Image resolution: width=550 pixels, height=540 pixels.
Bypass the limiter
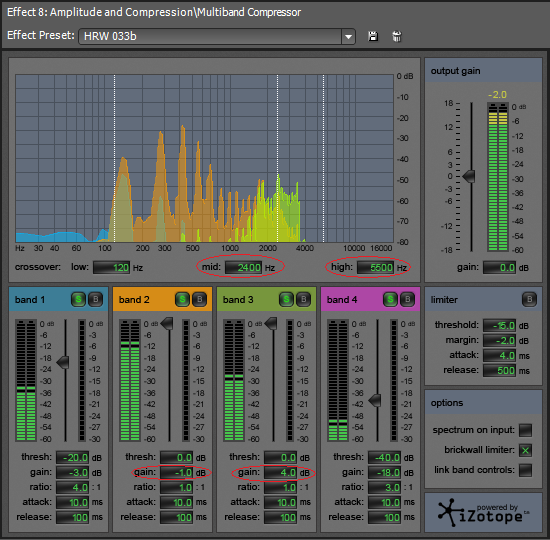(529, 299)
